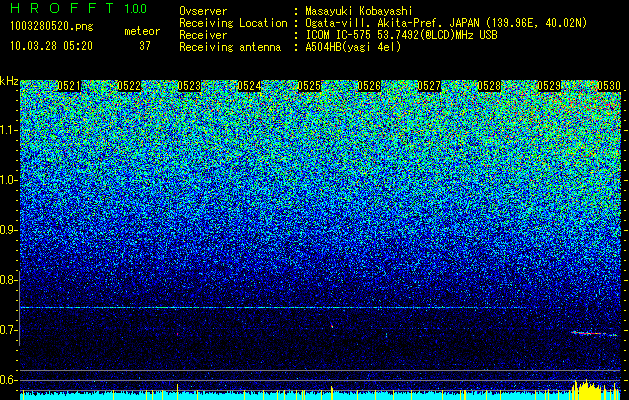The height and width of the screenshot is (400, 629).
Task: Click the kHz axis unit label
Action: pos(9,81)
